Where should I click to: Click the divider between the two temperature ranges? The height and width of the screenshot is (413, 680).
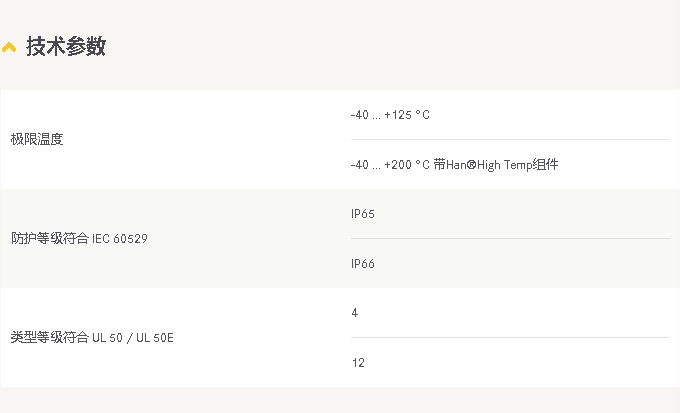click(x=510, y=140)
